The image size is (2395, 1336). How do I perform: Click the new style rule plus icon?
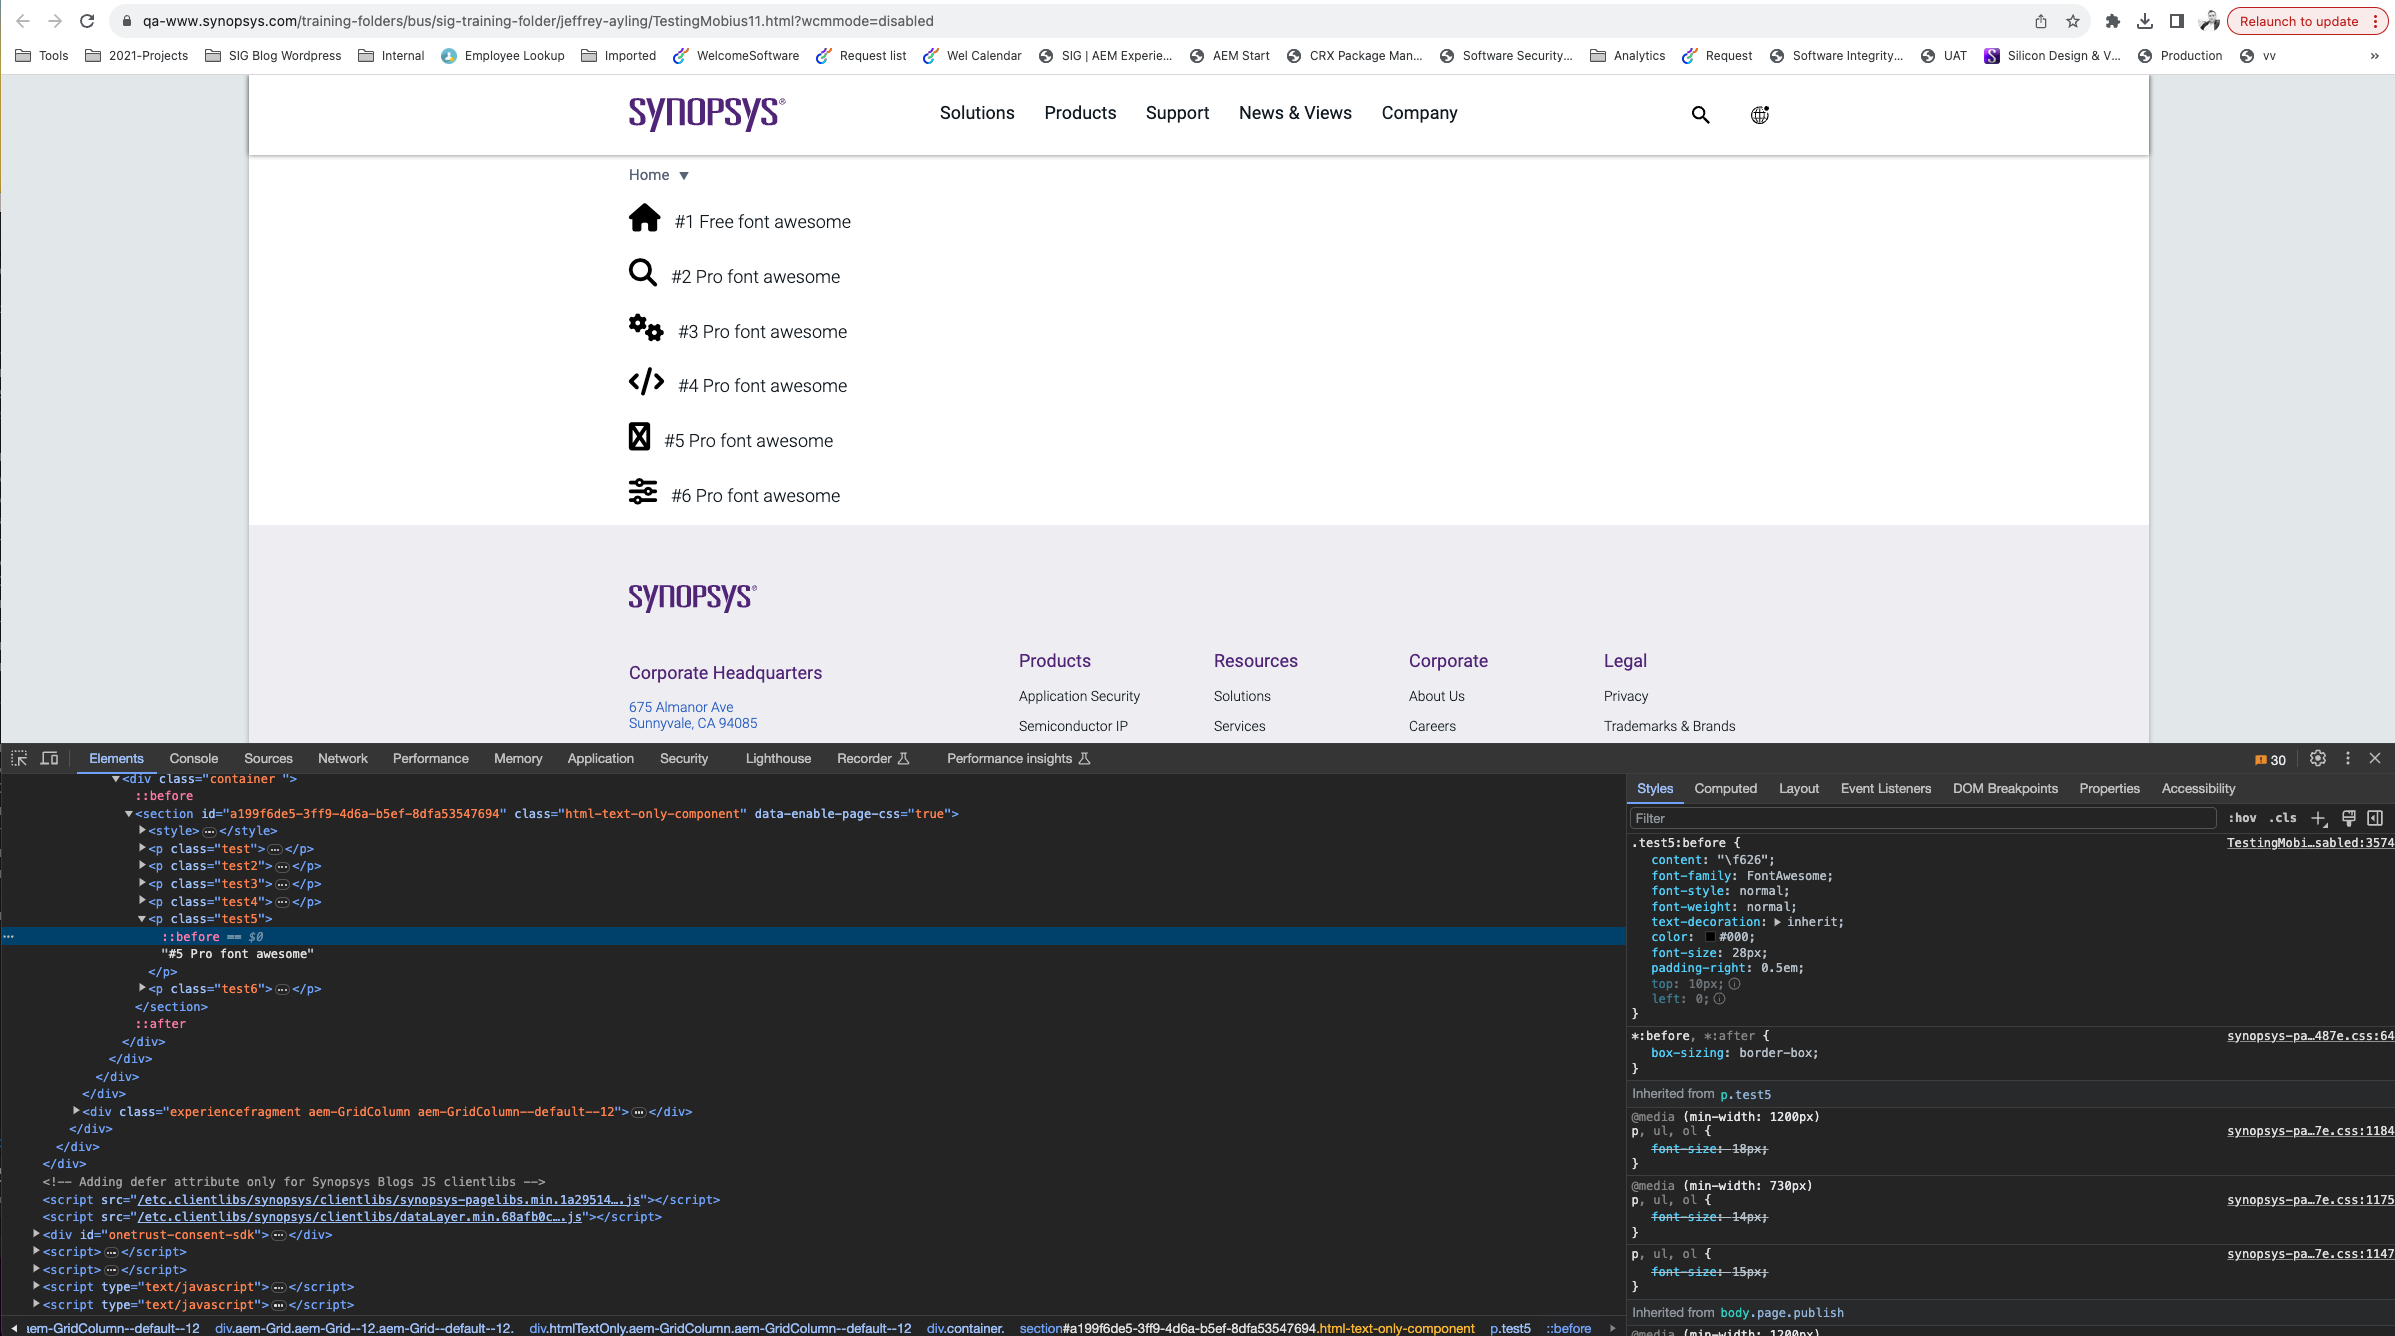[2318, 819]
